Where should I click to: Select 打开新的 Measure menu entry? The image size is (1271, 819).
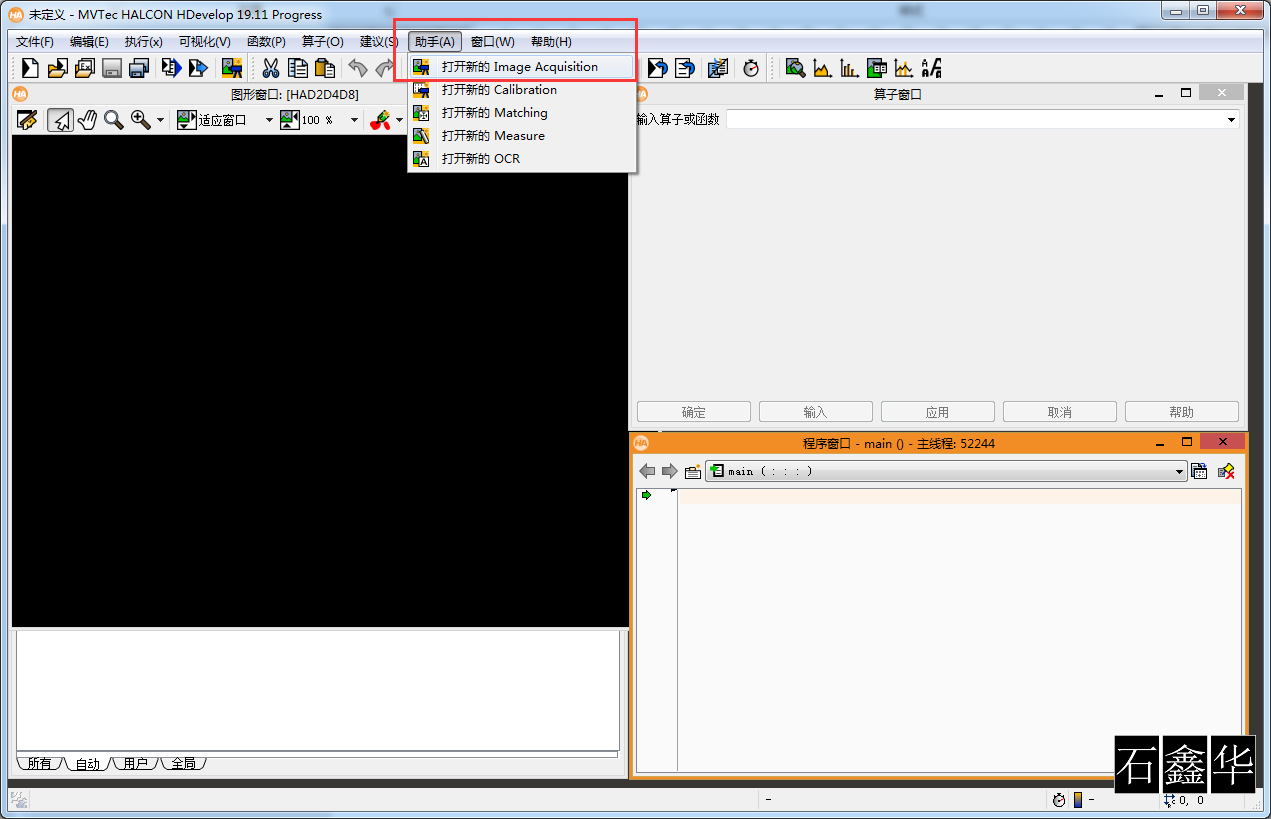pyautogui.click(x=521, y=136)
